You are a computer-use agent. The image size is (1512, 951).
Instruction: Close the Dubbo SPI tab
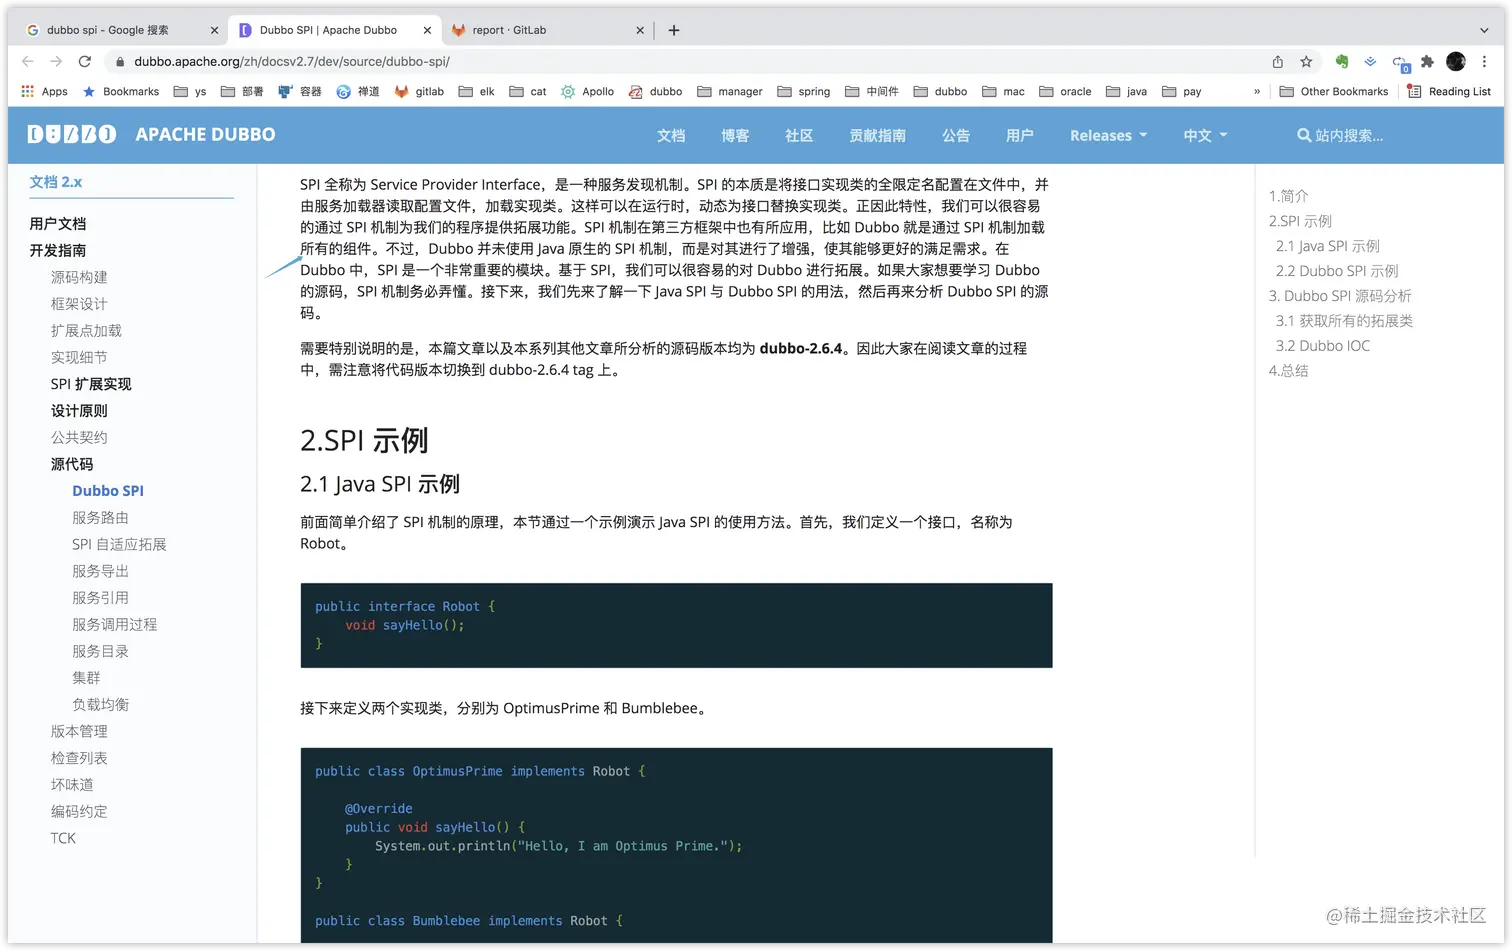tap(427, 30)
